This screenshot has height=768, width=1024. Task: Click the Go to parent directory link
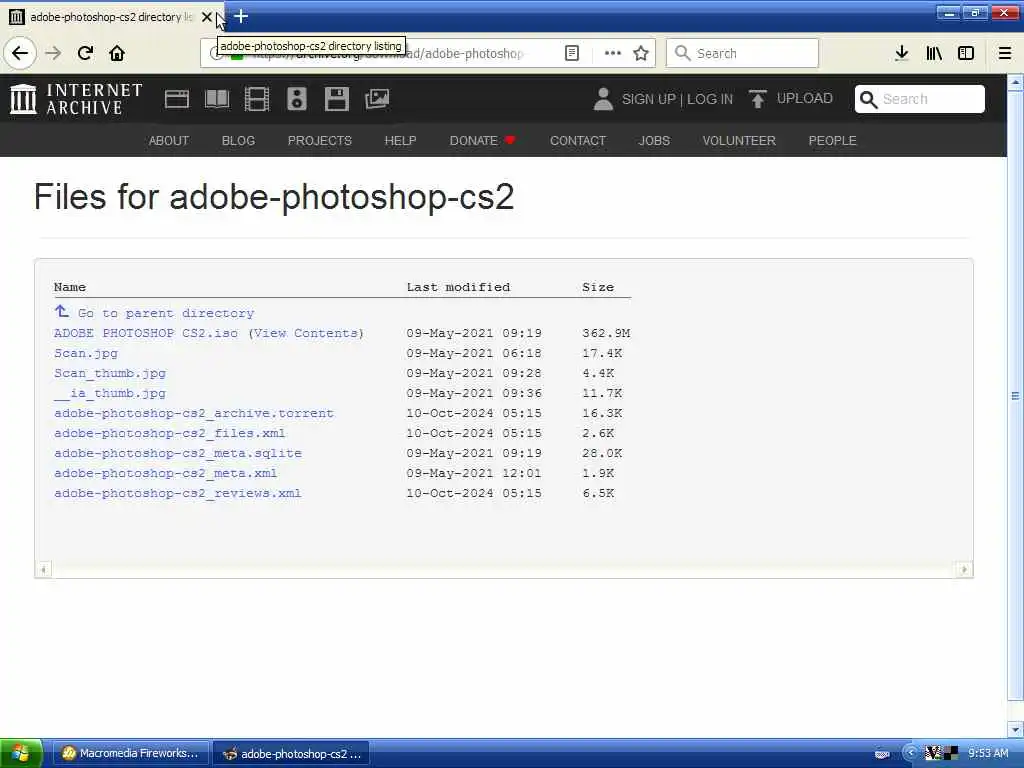coord(166,313)
